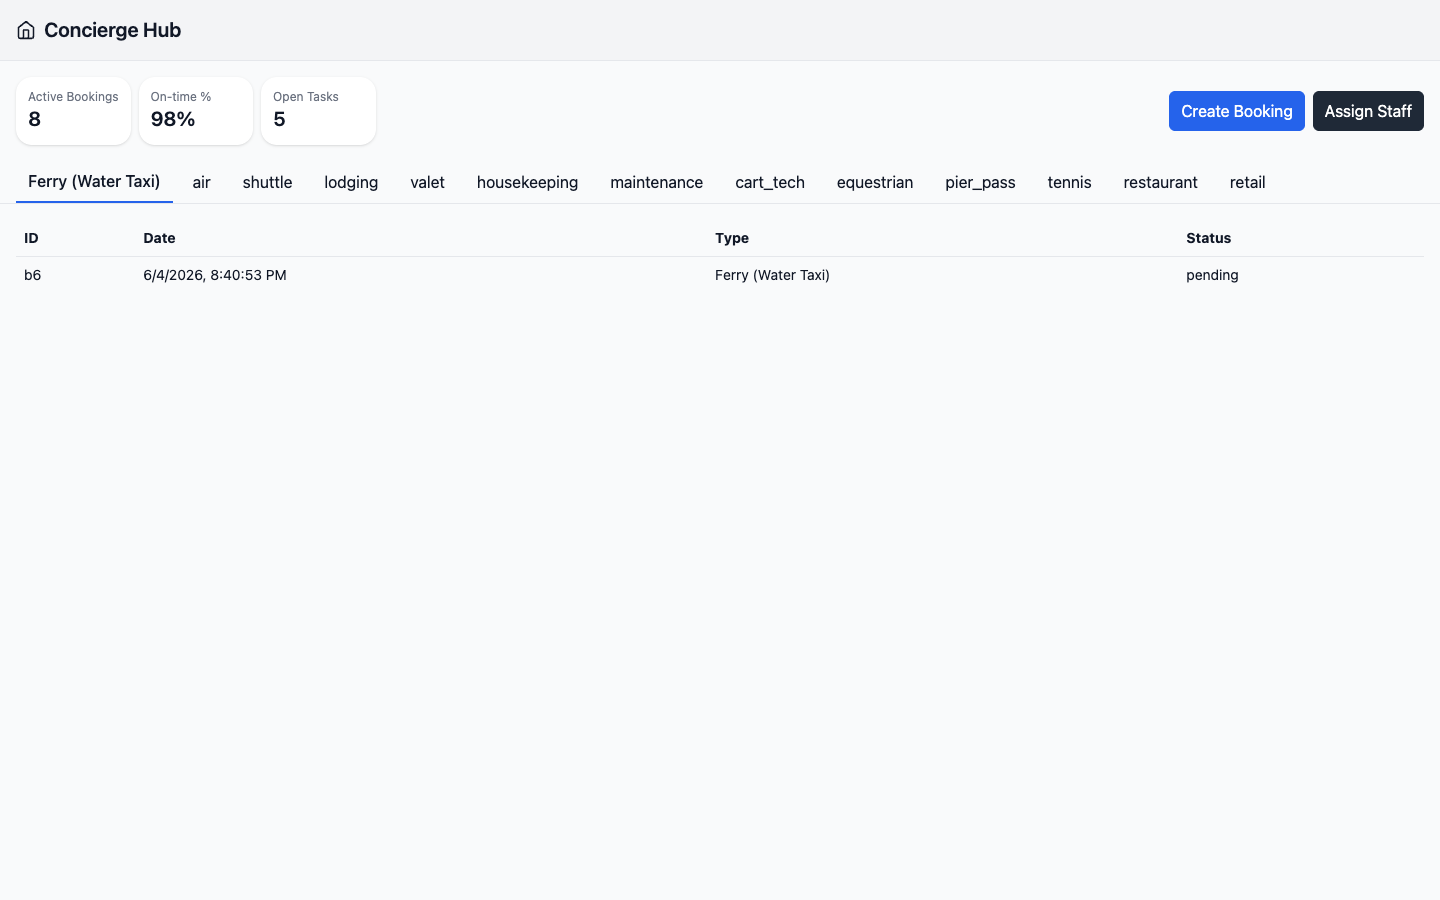Click the ID column header
Viewport: 1440px width, 900px height.
tap(75, 238)
